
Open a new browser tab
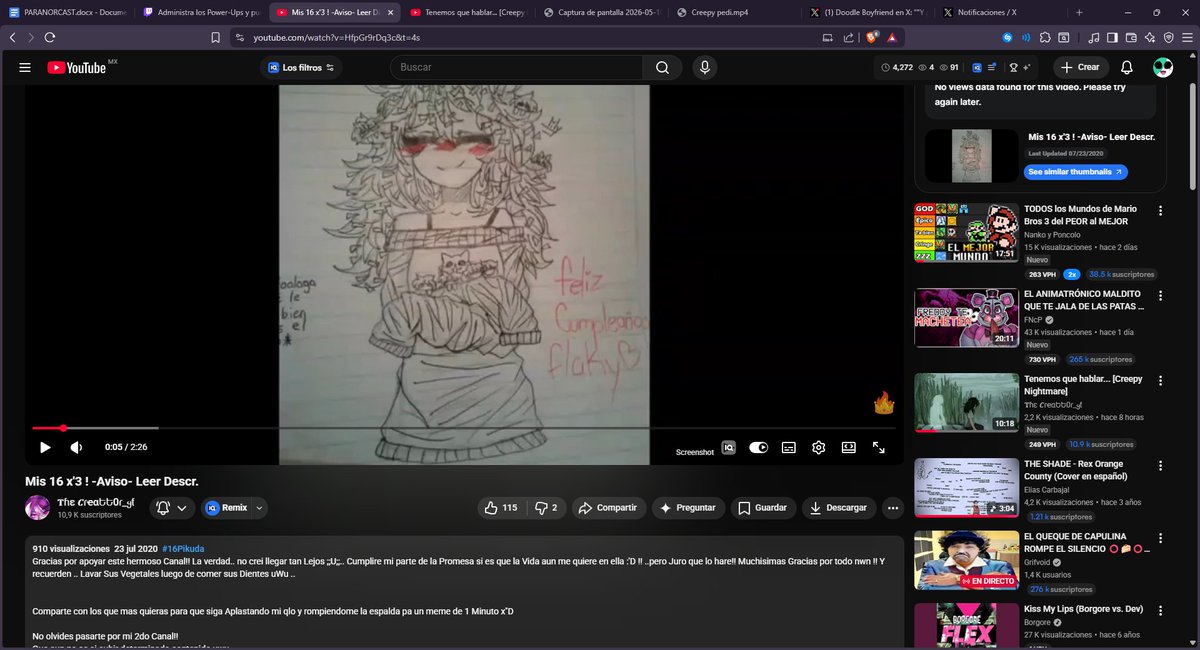[x=1078, y=12]
